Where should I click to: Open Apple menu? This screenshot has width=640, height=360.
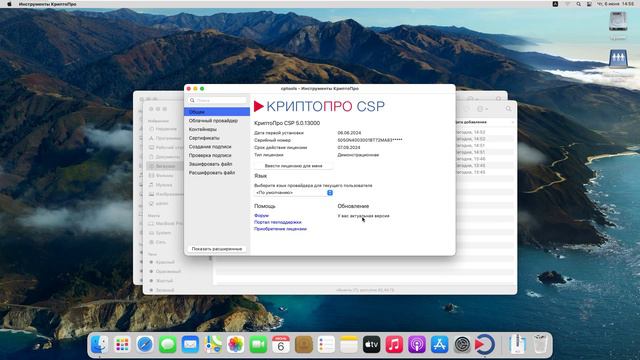[x=9, y=4]
